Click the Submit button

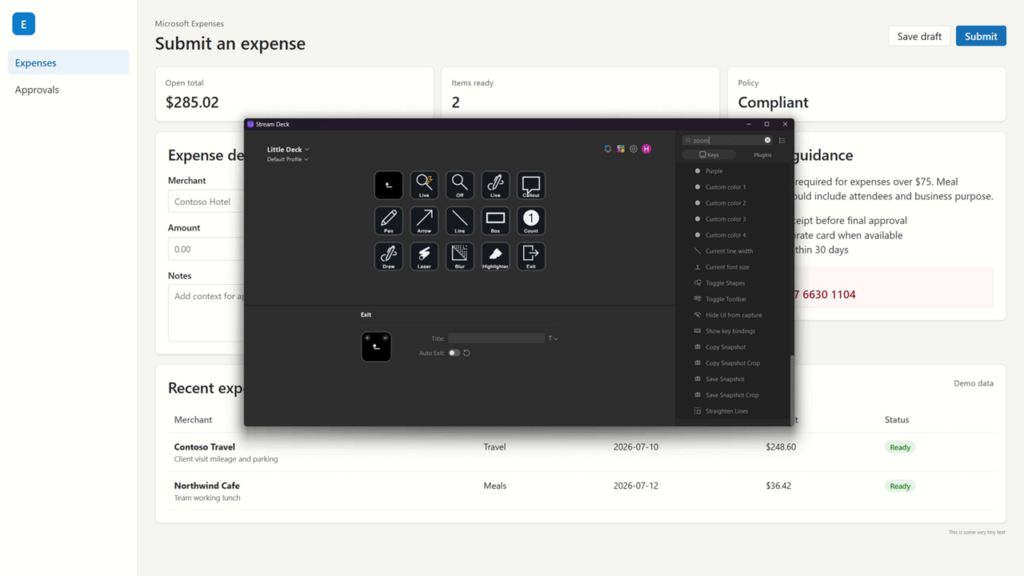coord(980,36)
